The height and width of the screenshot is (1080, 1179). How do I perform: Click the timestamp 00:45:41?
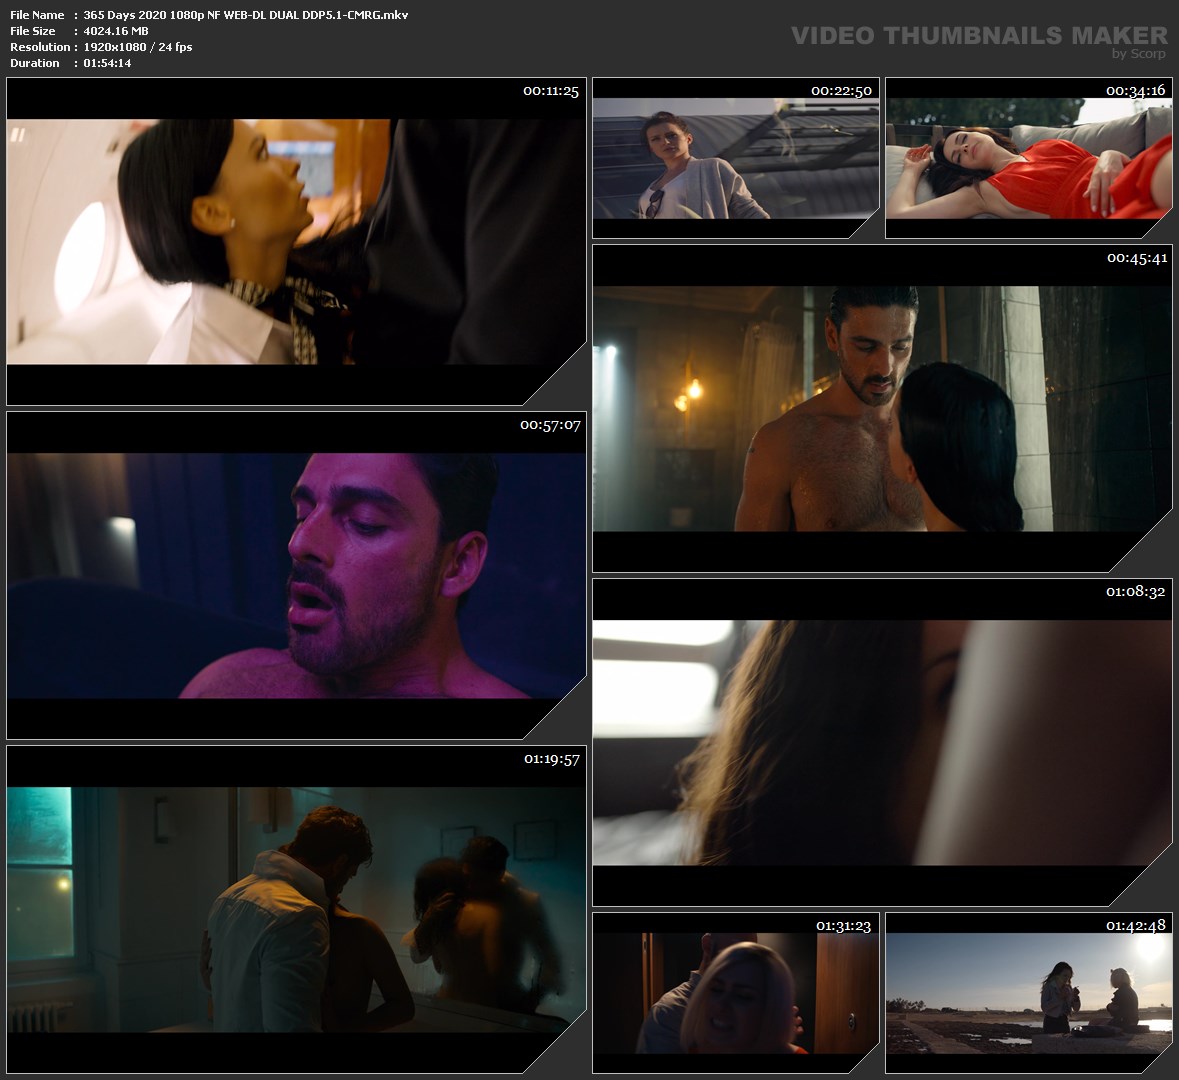[1137, 258]
